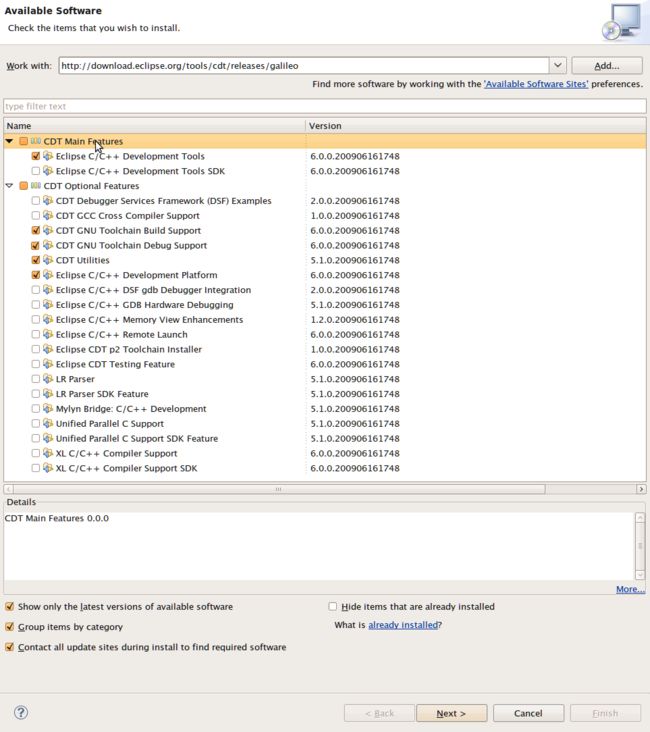Click feature icon of Eclipse CDT Testing Feature
This screenshot has height=732, width=650.
(48, 364)
